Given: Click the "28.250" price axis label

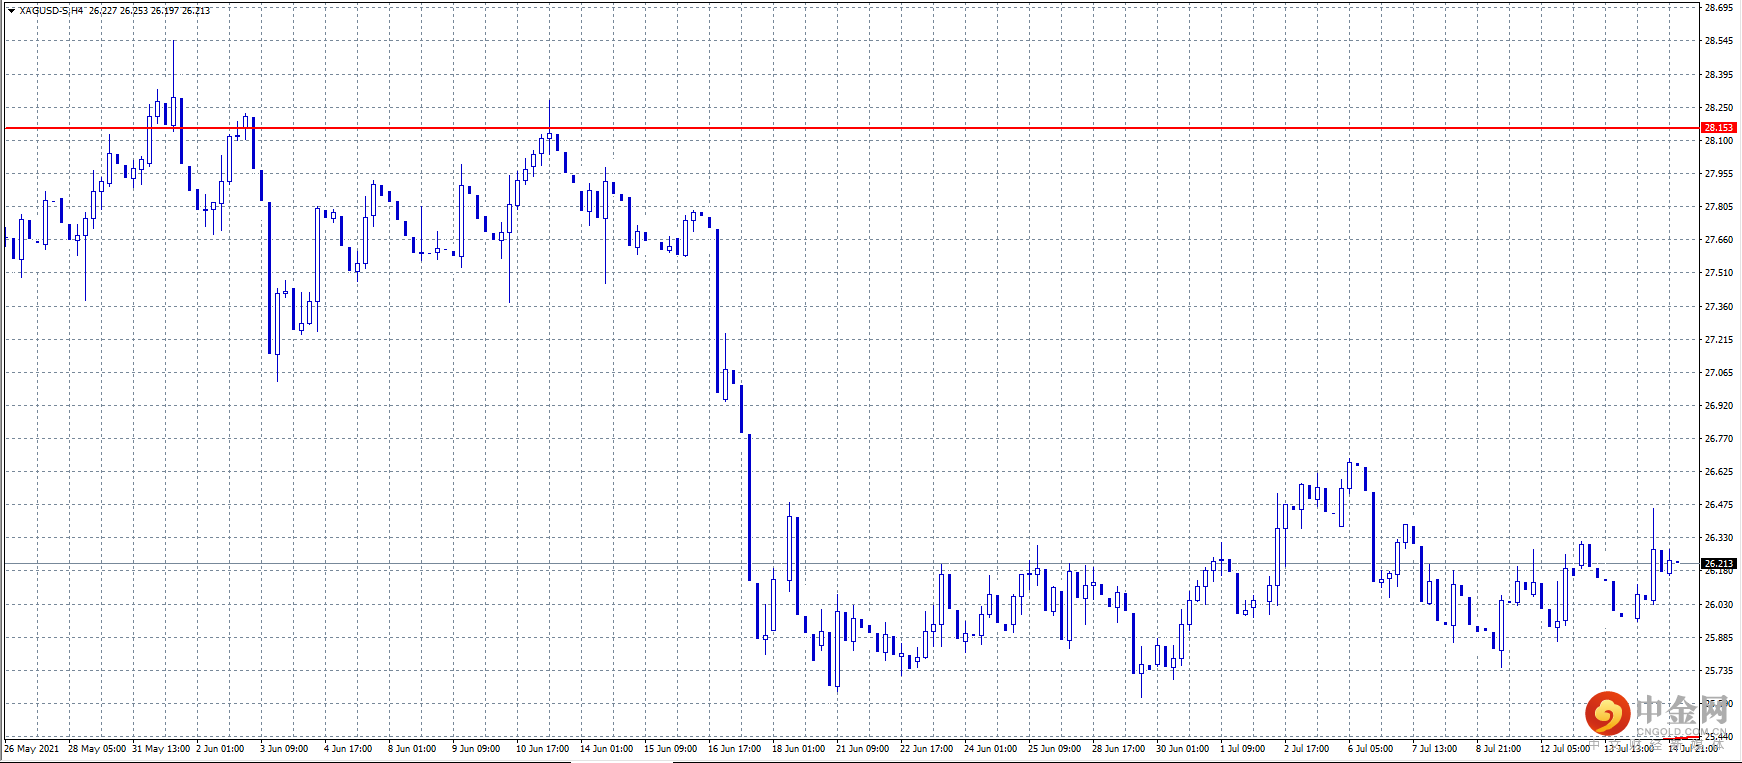Looking at the screenshot, I should (x=1719, y=108).
